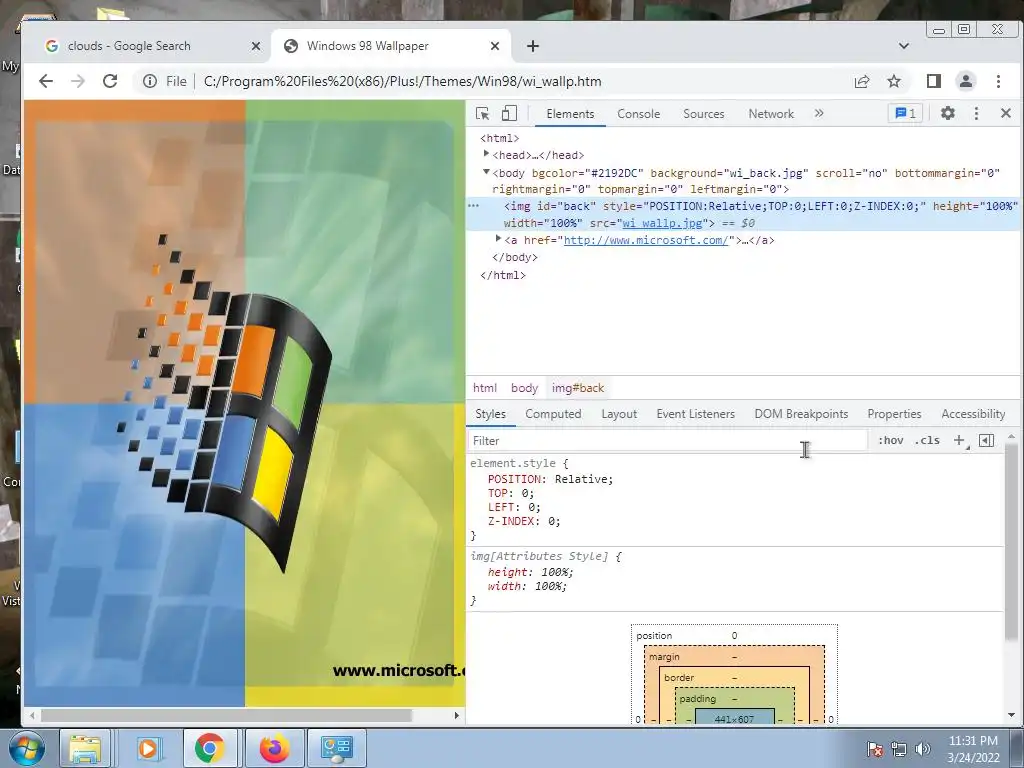The height and width of the screenshot is (768, 1024).
Task: Select body in the breadcrumb
Action: point(524,388)
